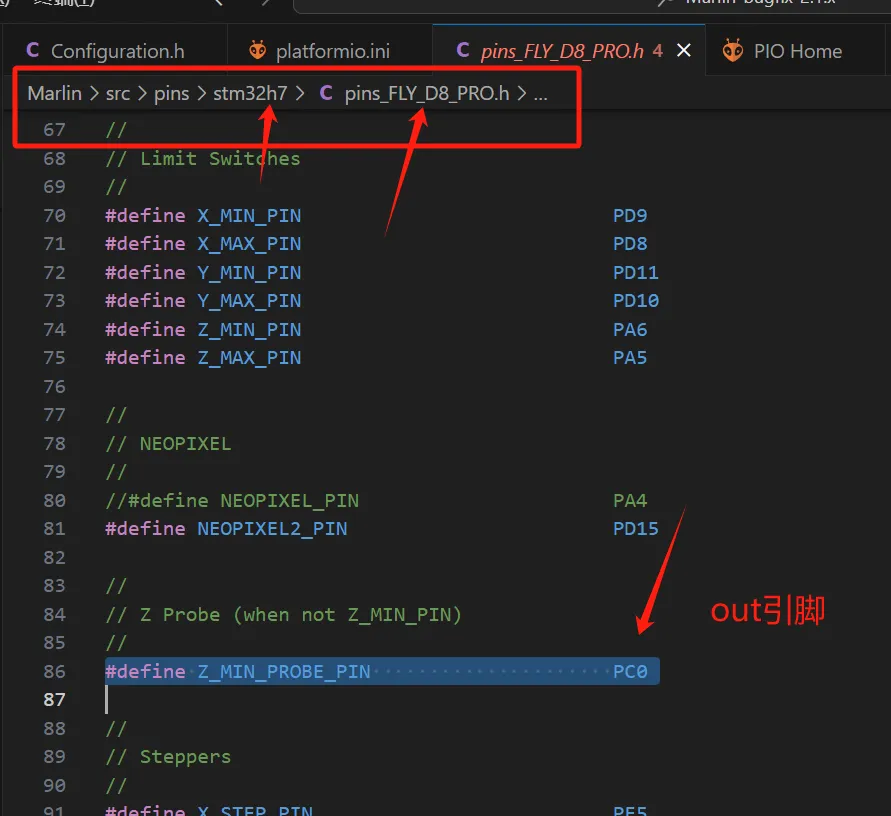
Task: Click the X_MIN_PIN define on line 70
Action: click(x=249, y=215)
